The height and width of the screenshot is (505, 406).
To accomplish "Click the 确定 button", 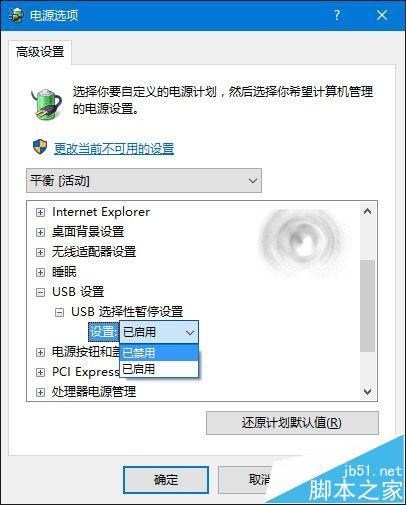I will coord(166,480).
